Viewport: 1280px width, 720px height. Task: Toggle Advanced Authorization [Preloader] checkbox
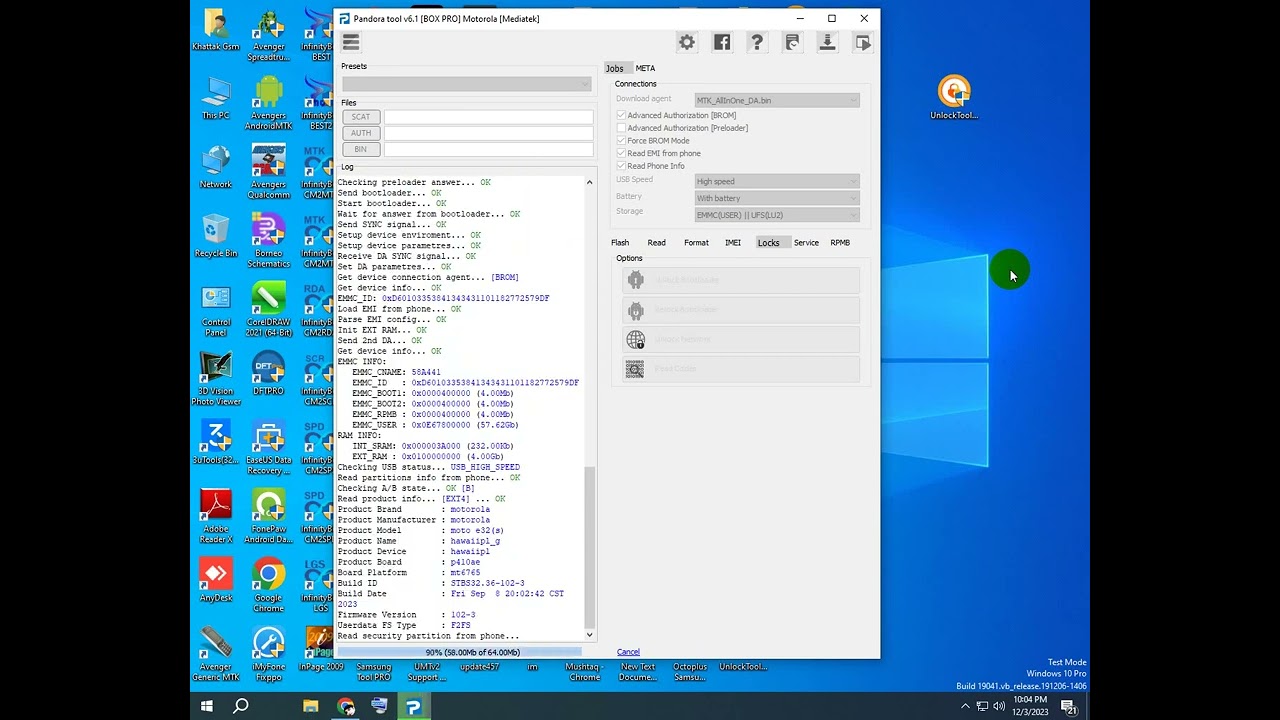point(621,128)
